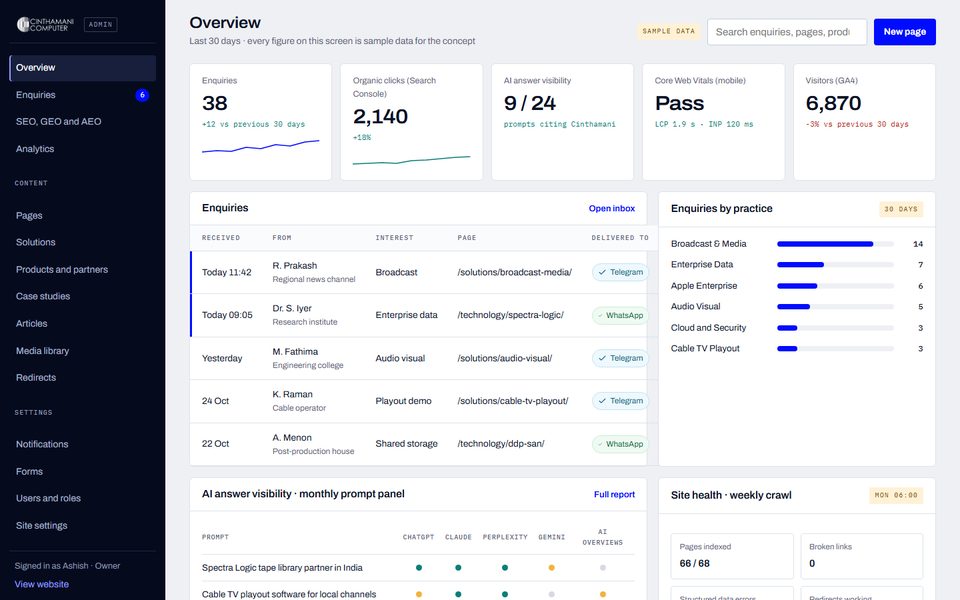Click the WhatsApp badge in Dr. S. Iyer row
This screenshot has width=960, height=600.
(x=620, y=315)
